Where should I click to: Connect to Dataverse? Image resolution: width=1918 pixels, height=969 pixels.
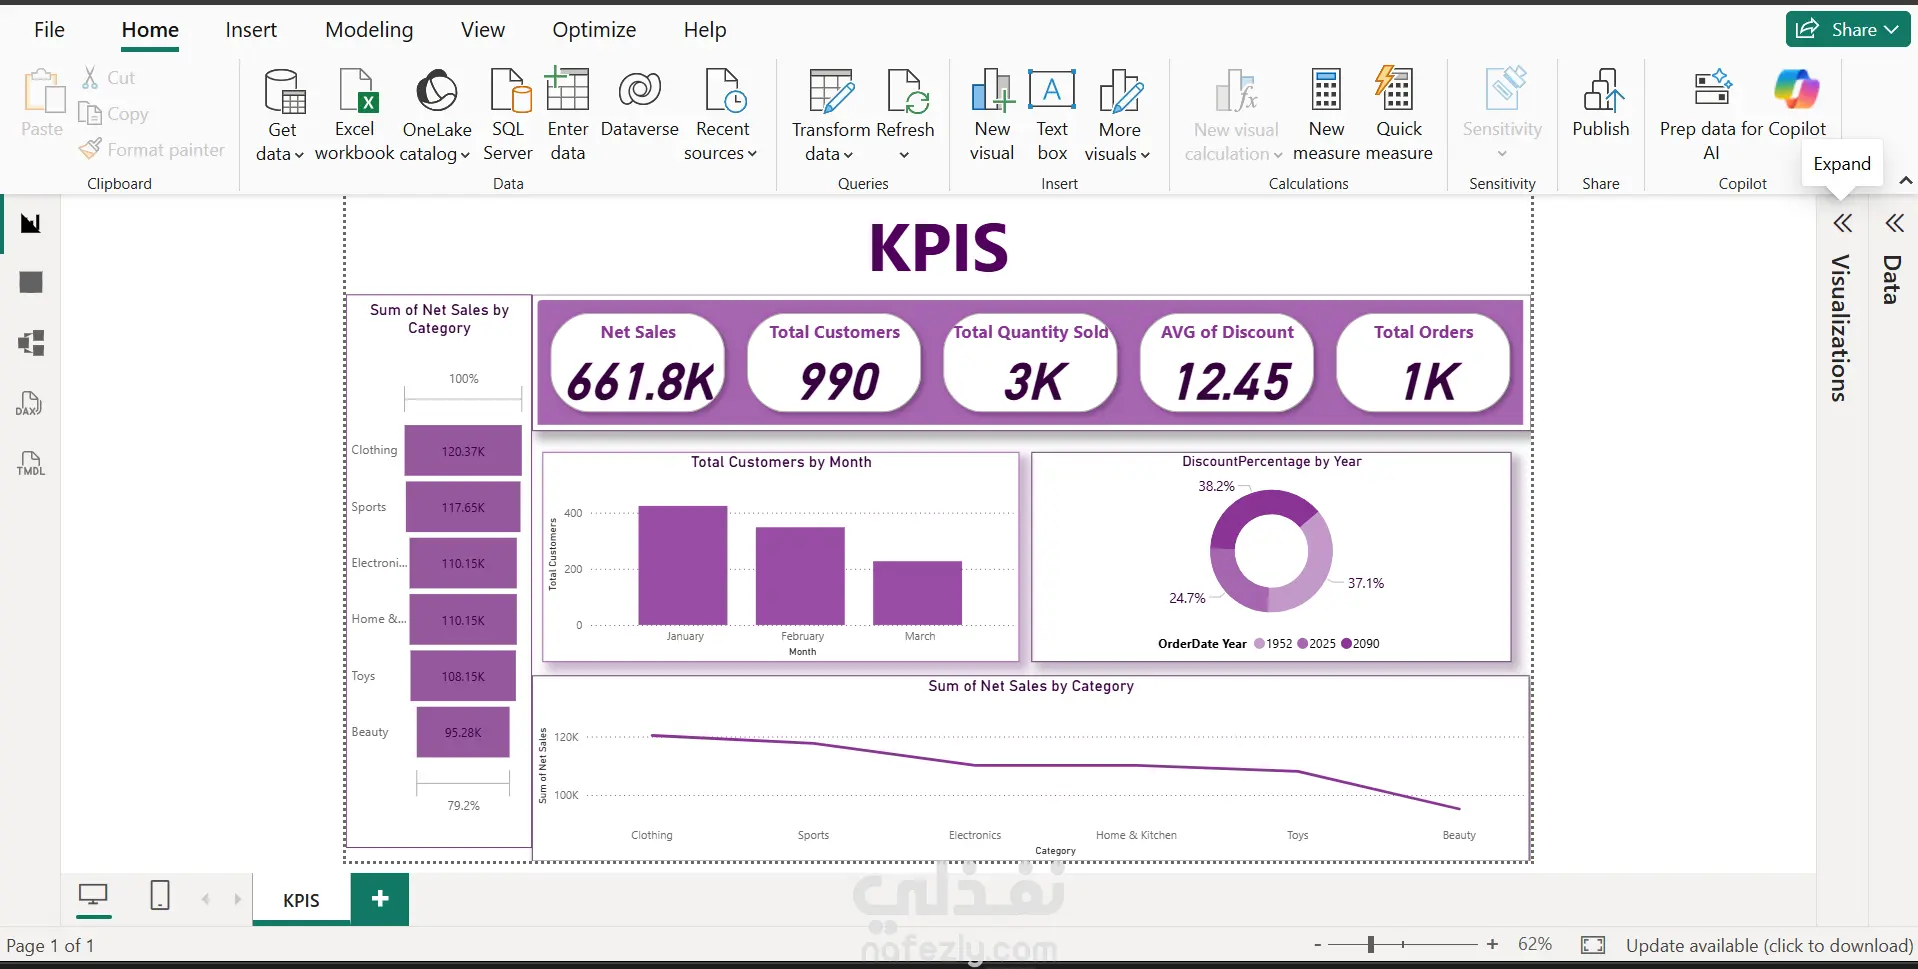640,104
